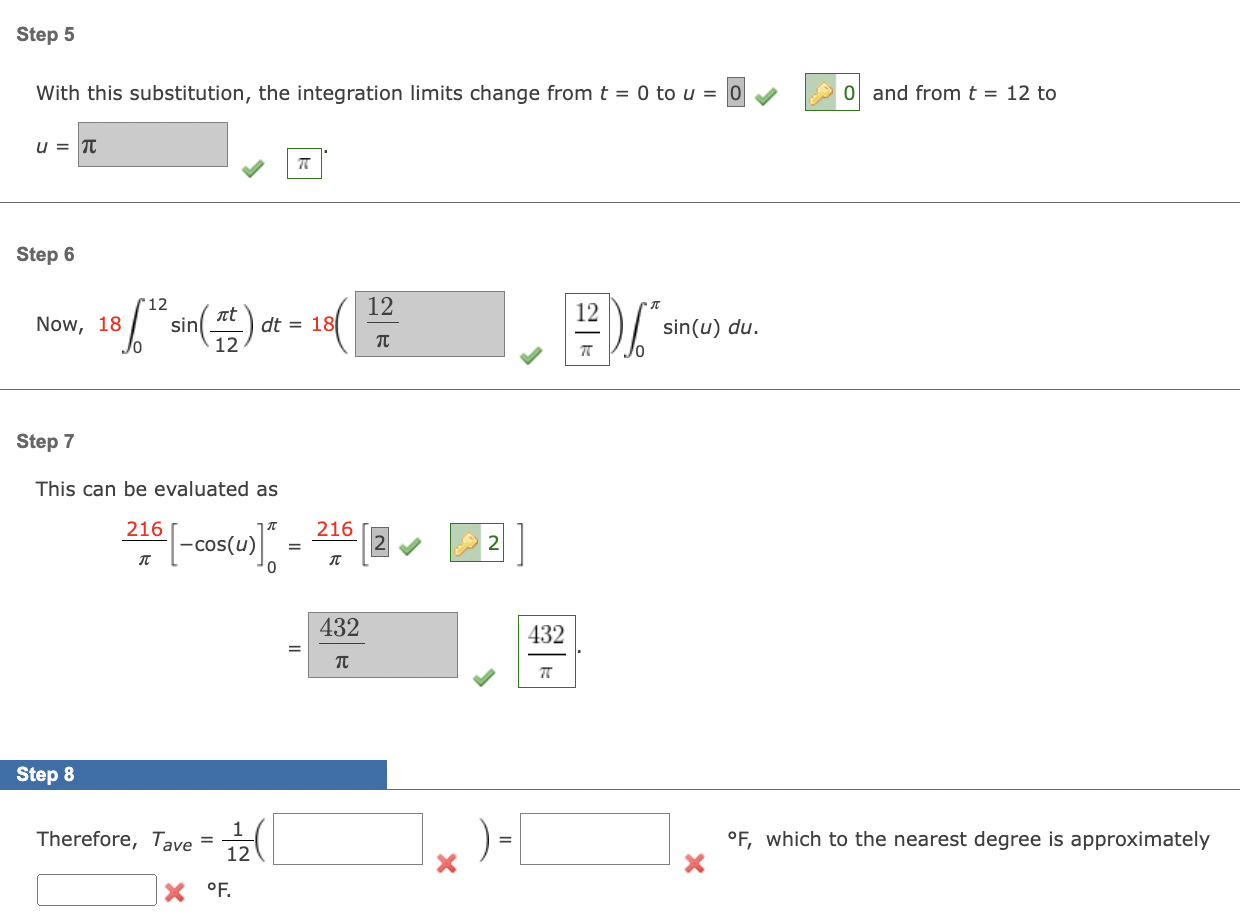This screenshot has width=1240, height=914.
Task: Select the first empty answer box in Step 8
Action: coord(348,839)
